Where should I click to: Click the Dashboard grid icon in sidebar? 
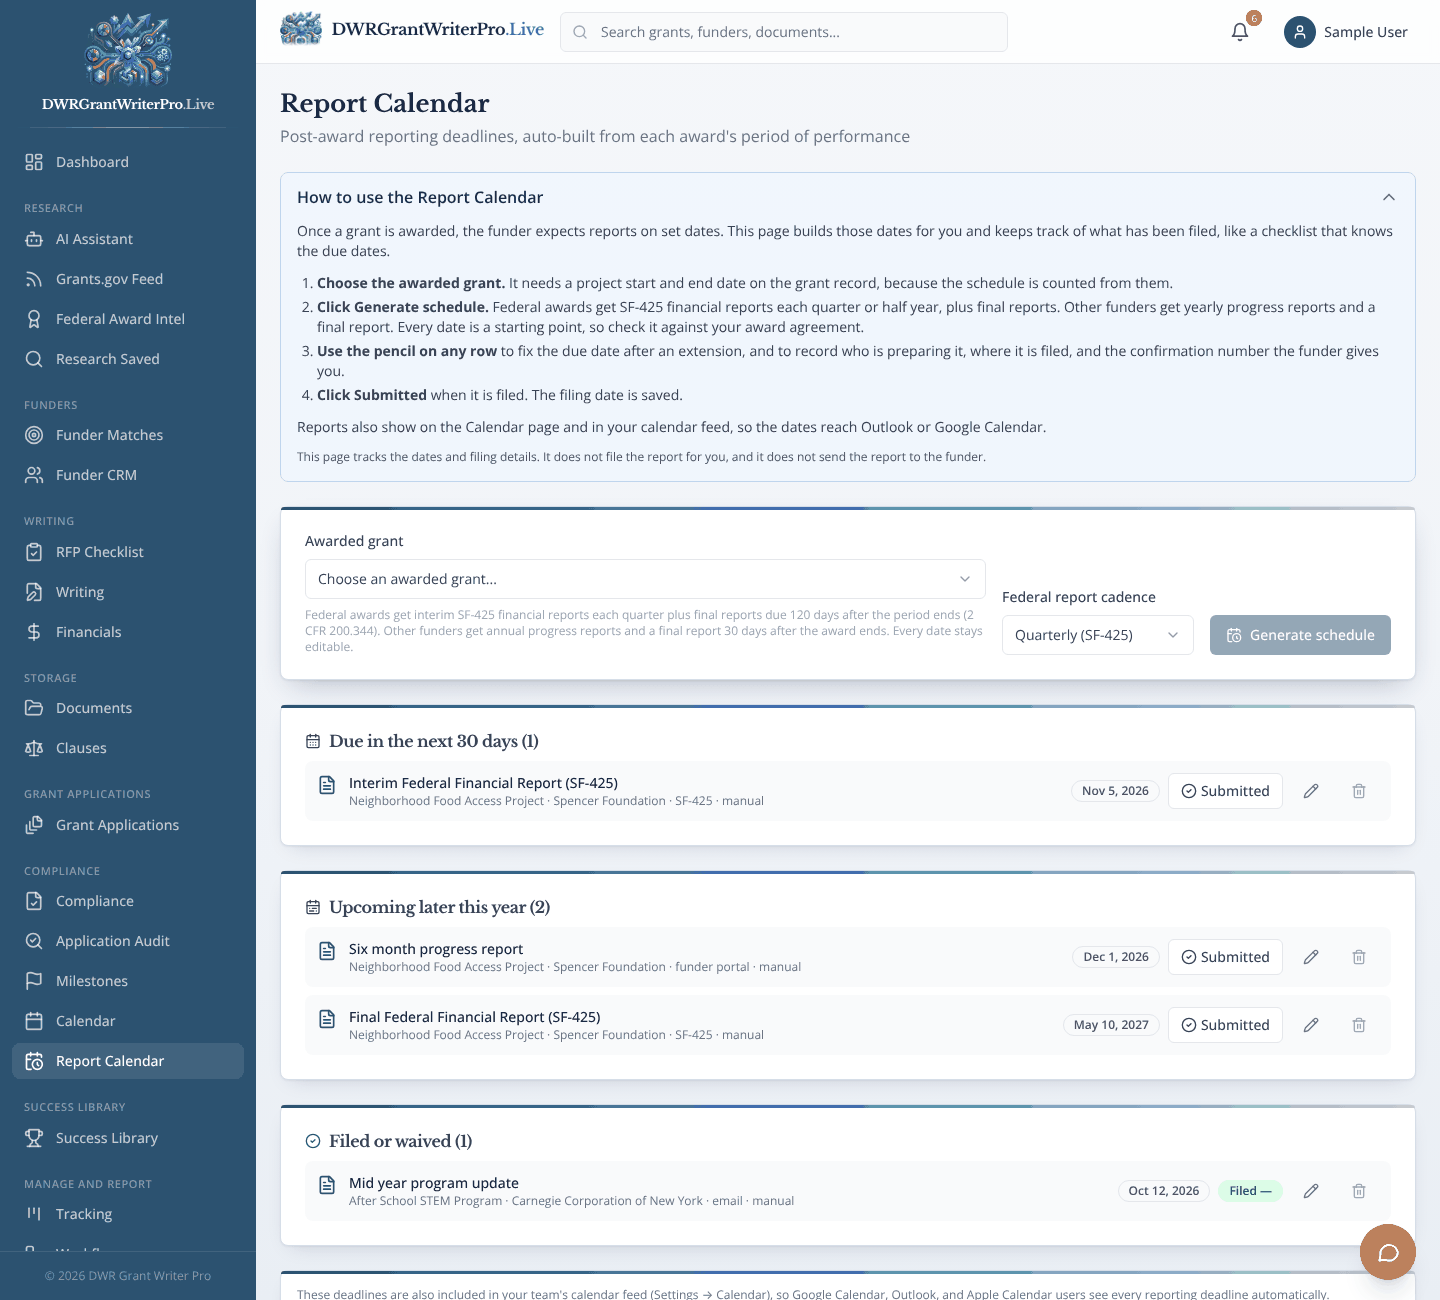pos(34,162)
